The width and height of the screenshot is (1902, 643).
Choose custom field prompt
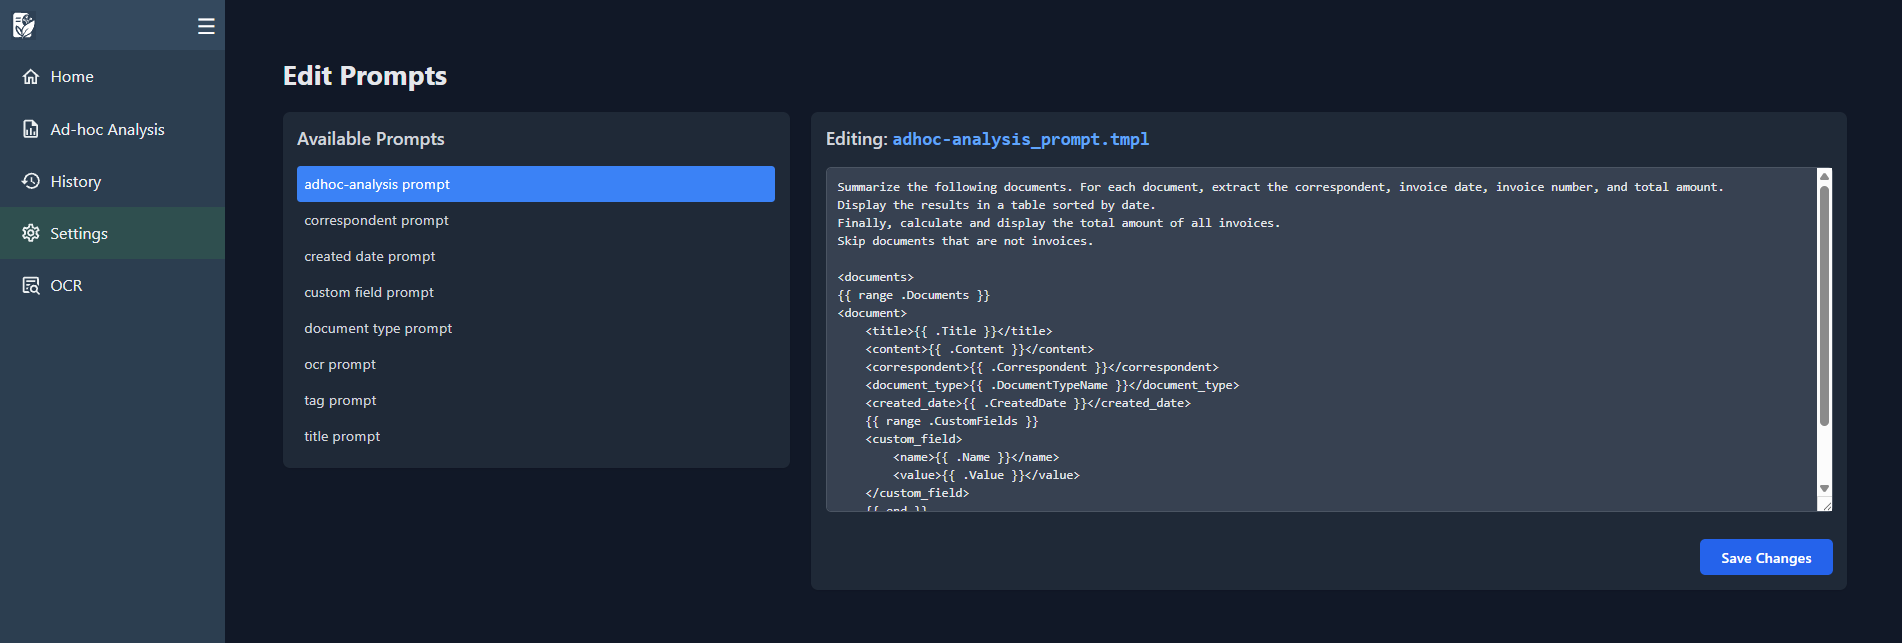pos(368,292)
